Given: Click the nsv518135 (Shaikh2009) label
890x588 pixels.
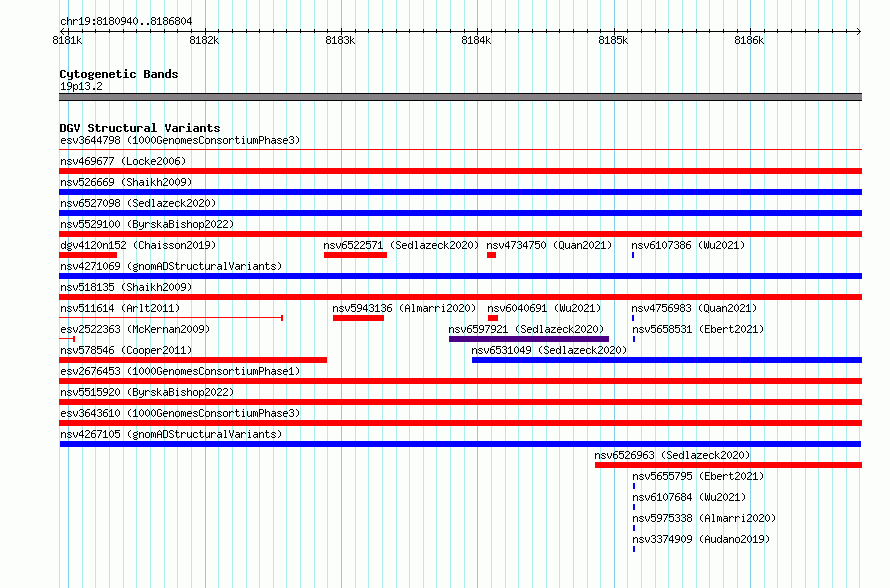Looking at the screenshot, I should coord(126,287).
